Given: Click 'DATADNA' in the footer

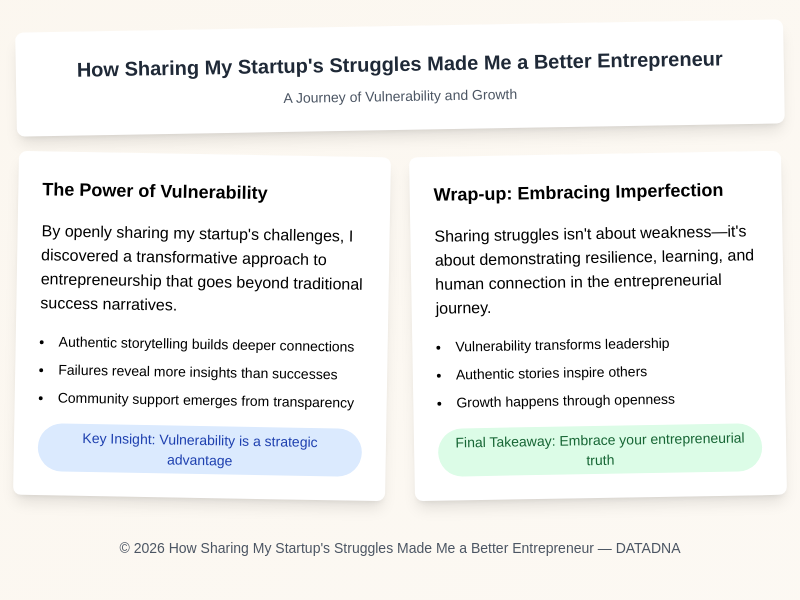Looking at the screenshot, I should point(648,548).
